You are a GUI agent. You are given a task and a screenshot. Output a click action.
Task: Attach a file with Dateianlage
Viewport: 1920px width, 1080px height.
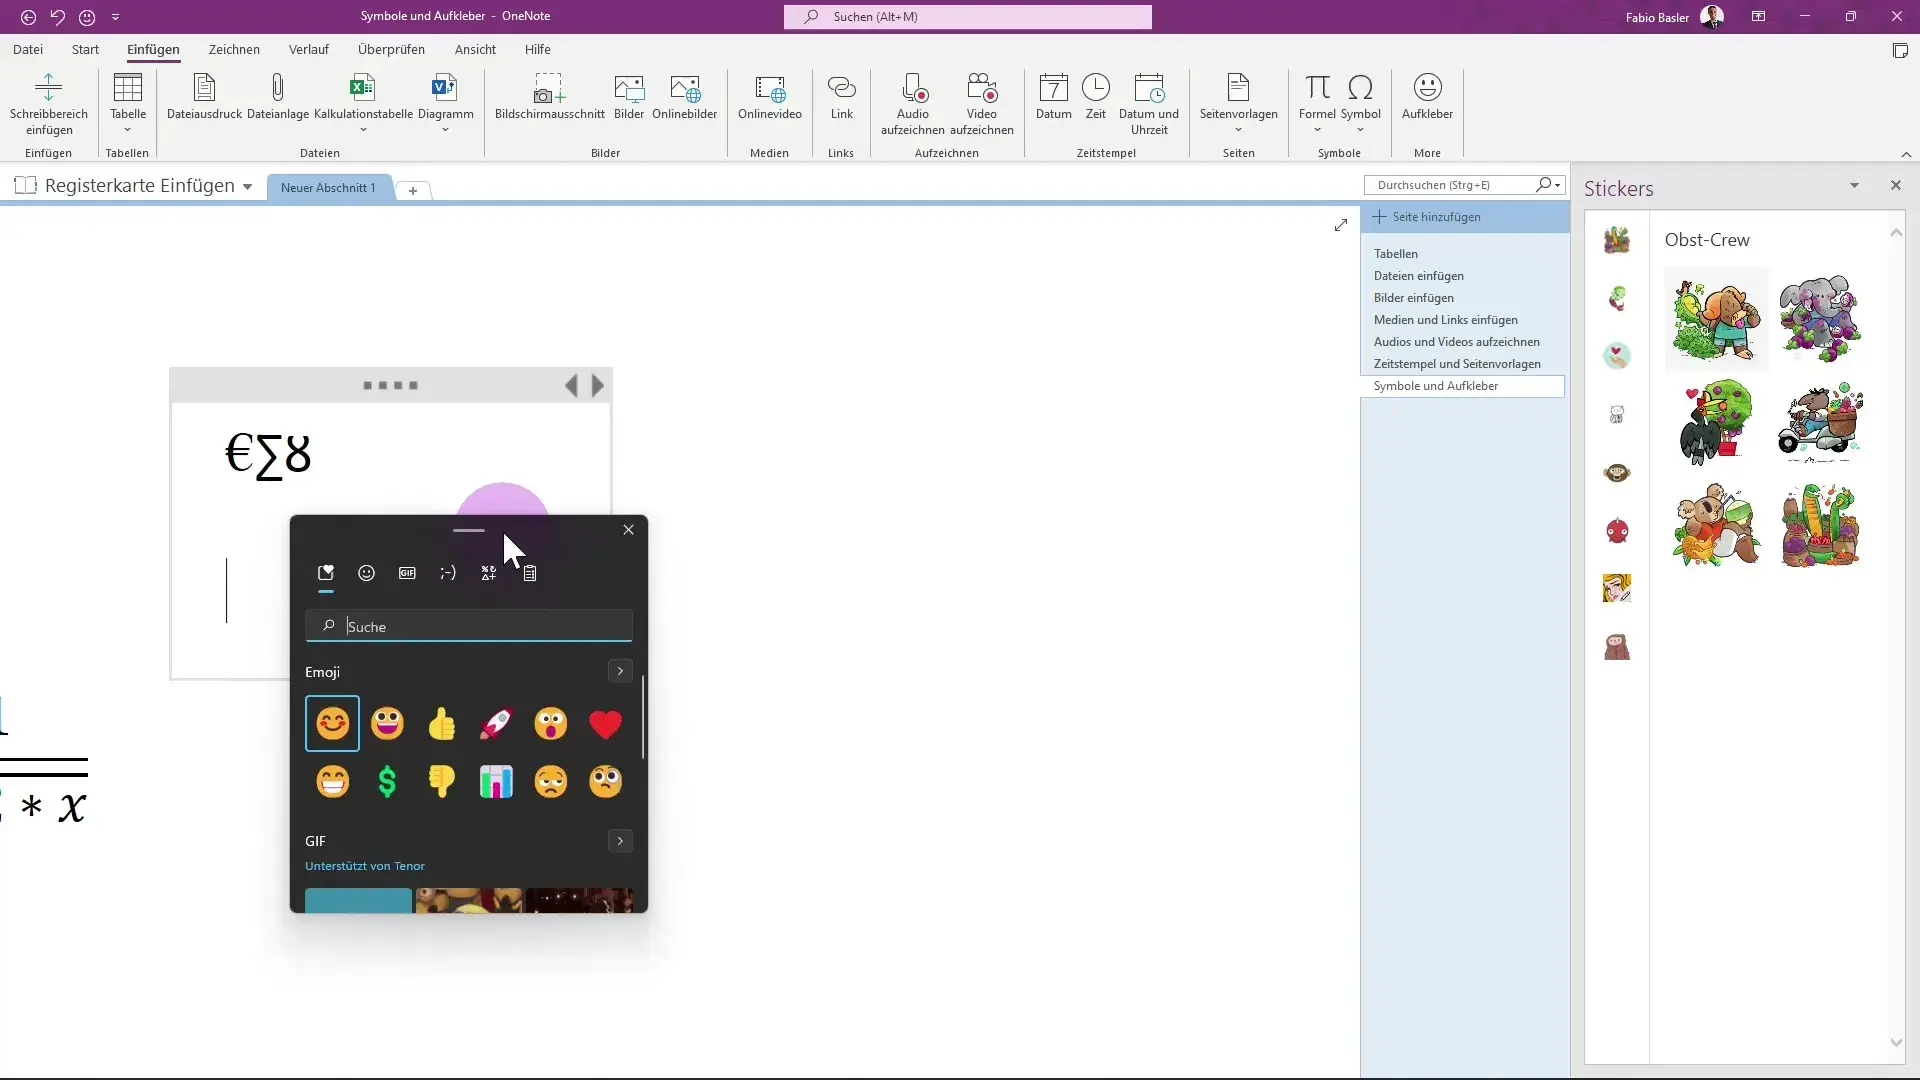pos(278,97)
